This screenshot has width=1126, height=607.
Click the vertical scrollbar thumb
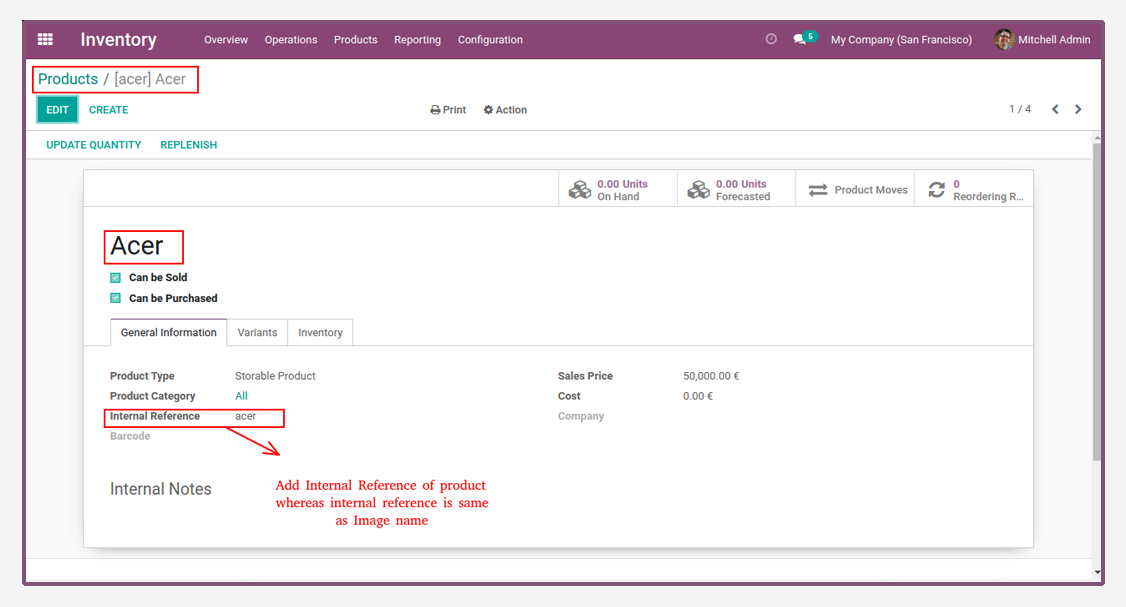pyautogui.click(x=1097, y=302)
